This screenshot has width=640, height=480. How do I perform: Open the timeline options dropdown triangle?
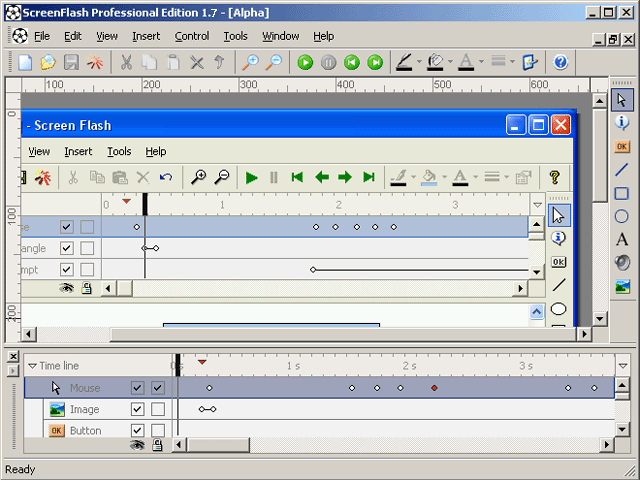[x=622, y=366]
